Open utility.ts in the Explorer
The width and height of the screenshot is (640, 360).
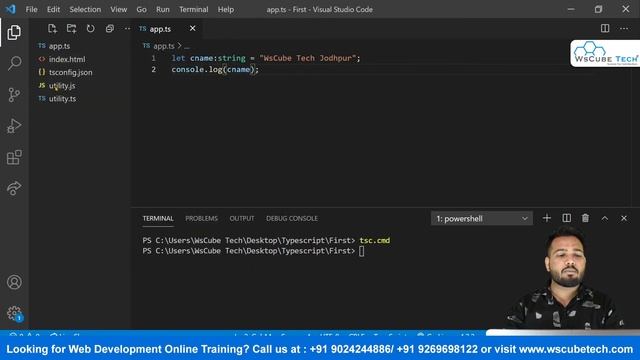[x=62, y=99]
